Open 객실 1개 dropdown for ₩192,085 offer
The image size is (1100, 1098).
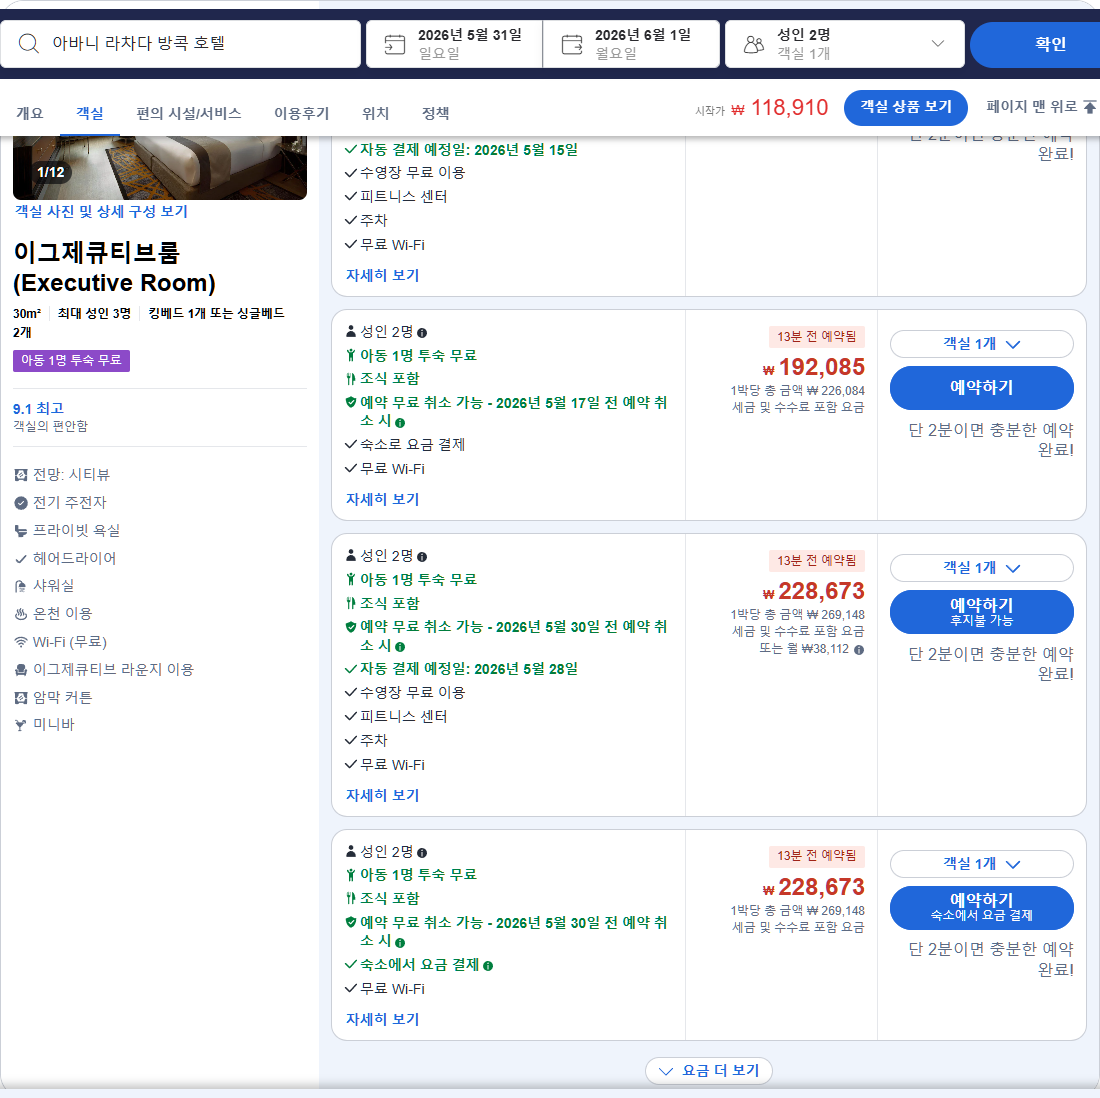(x=981, y=344)
